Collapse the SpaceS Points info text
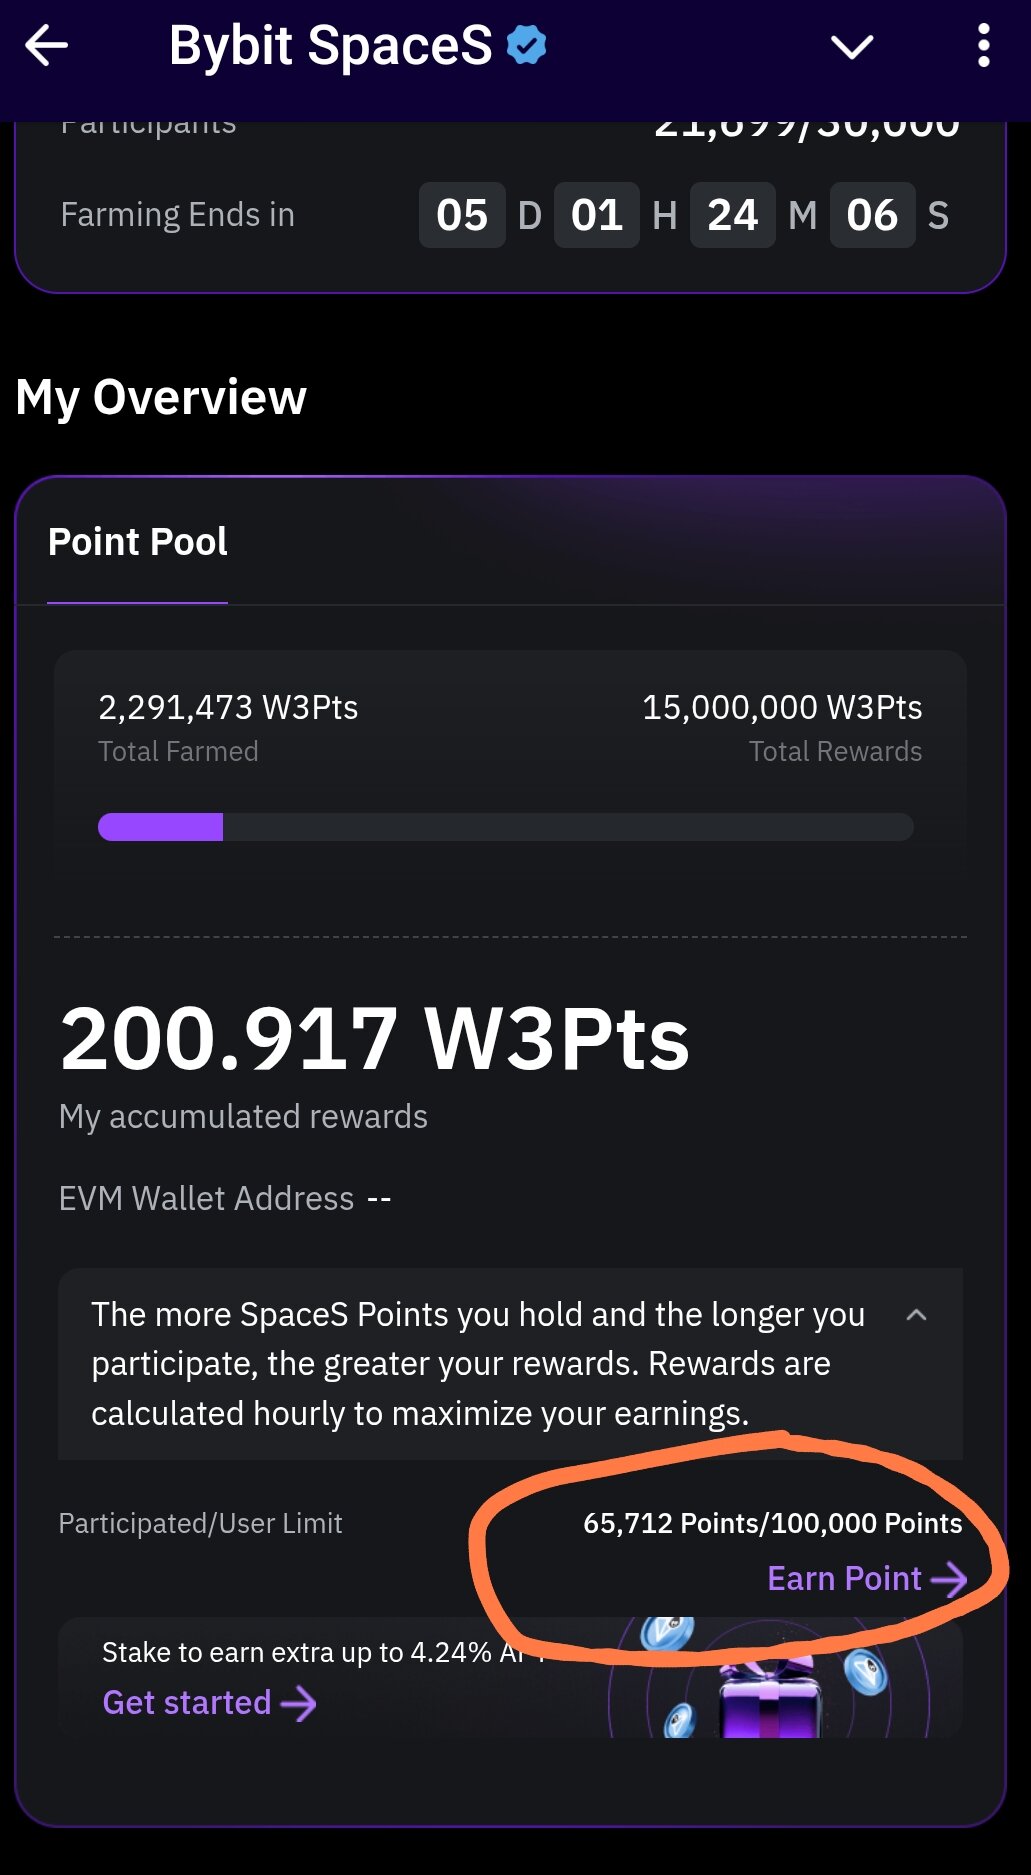Screen dimensions: 1031x1875 [x=916, y=1315]
